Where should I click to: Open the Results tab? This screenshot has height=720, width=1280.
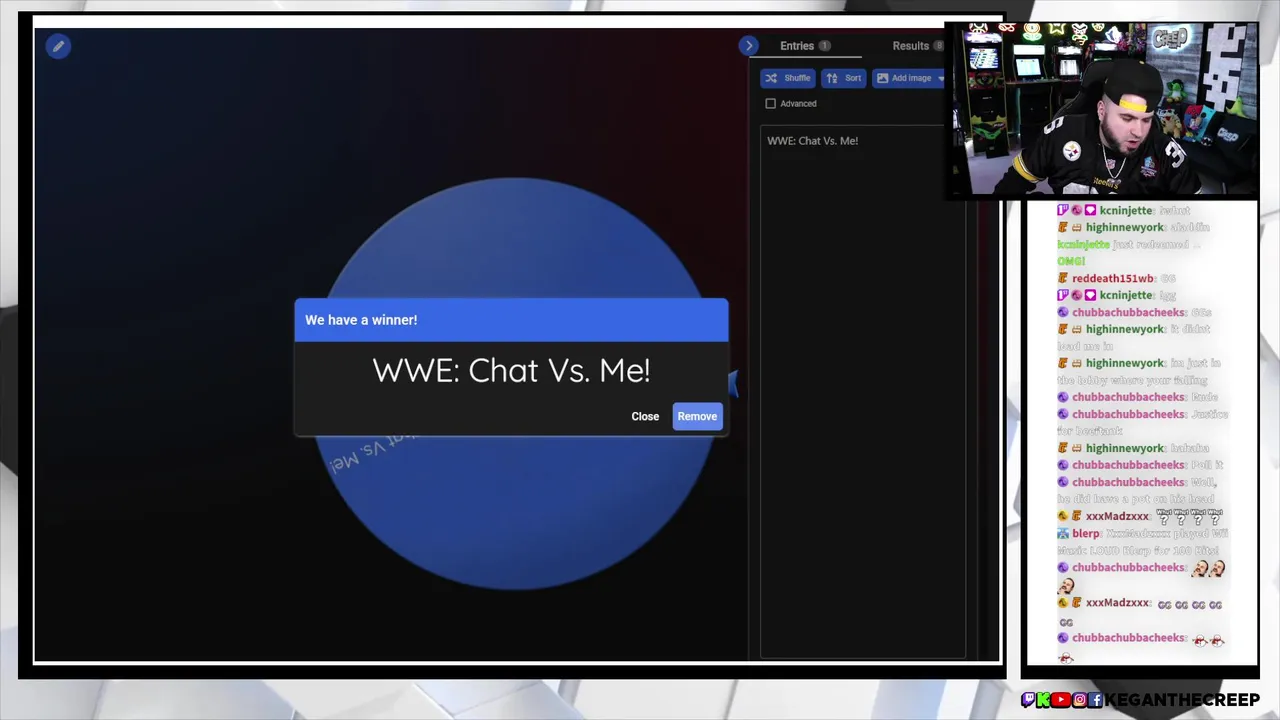tap(918, 46)
